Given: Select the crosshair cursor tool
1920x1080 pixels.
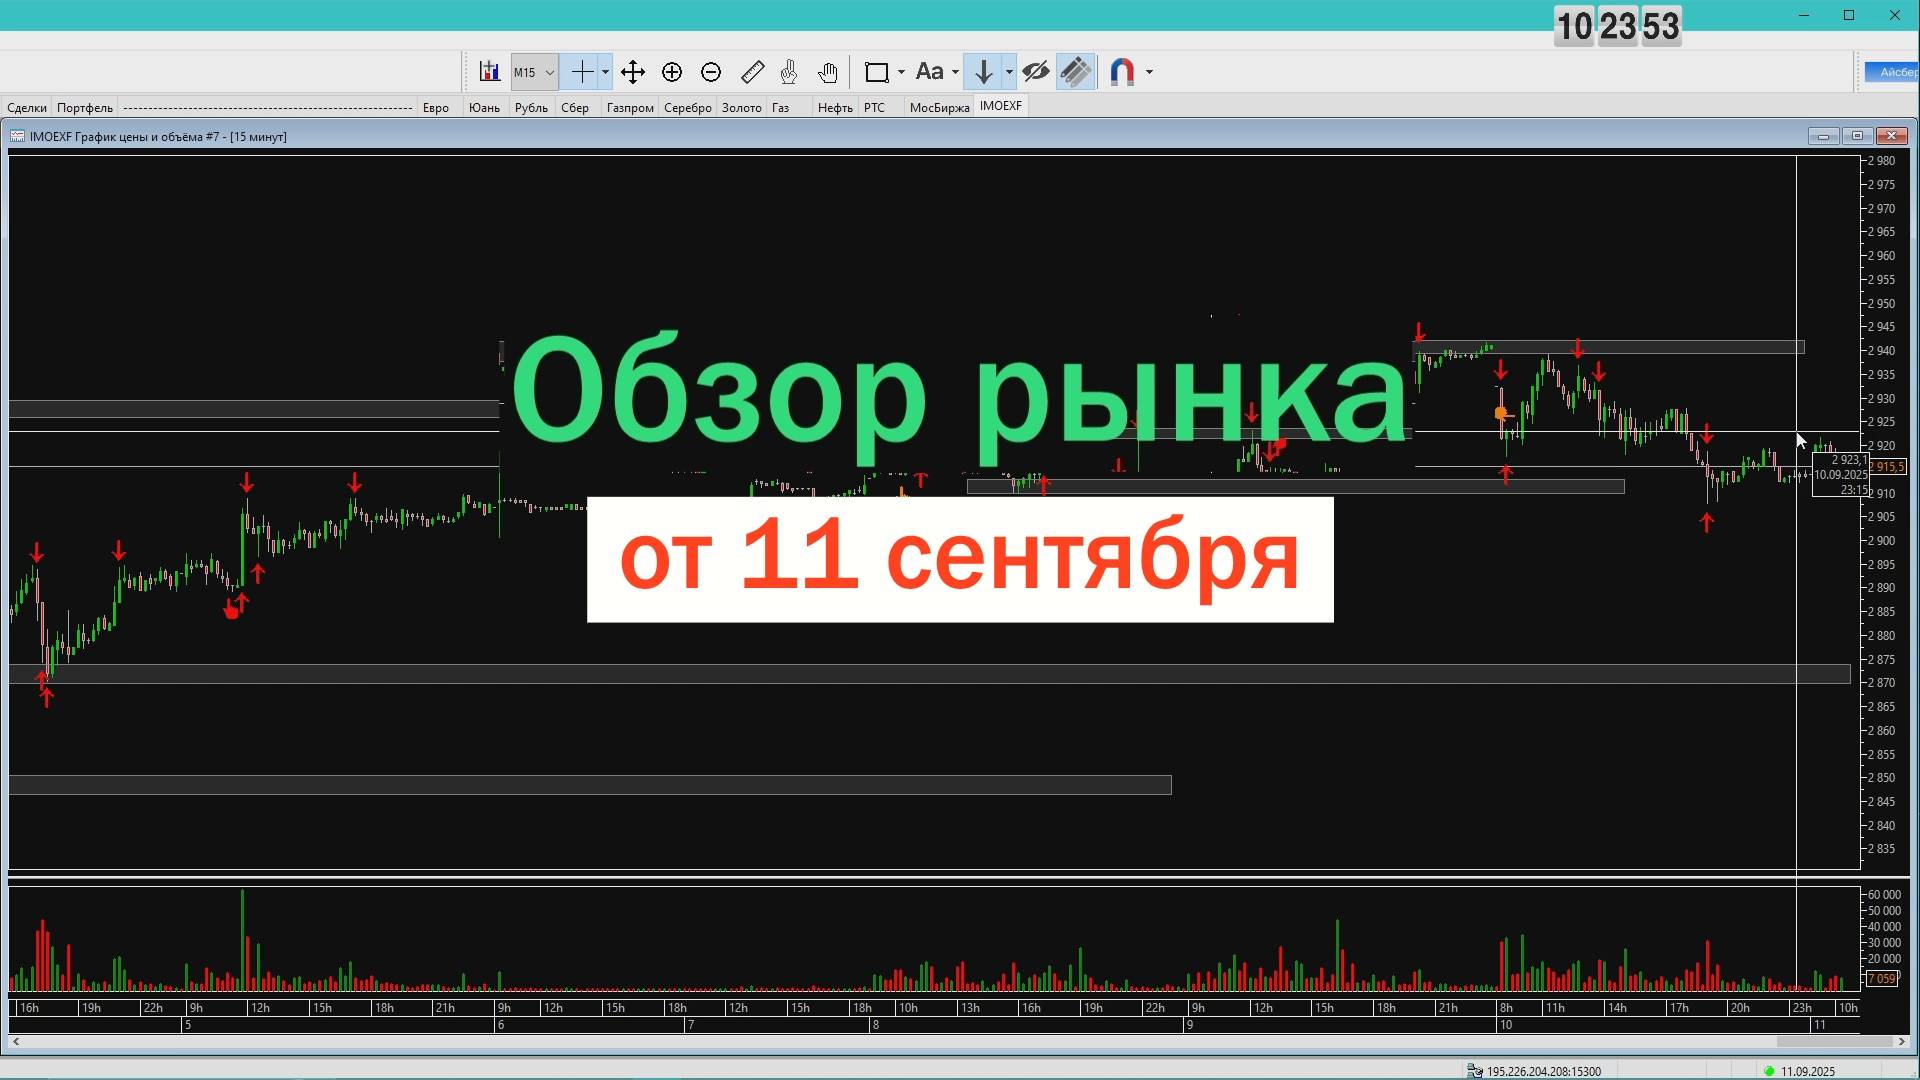Looking at the screenshot, I should 581,72.
